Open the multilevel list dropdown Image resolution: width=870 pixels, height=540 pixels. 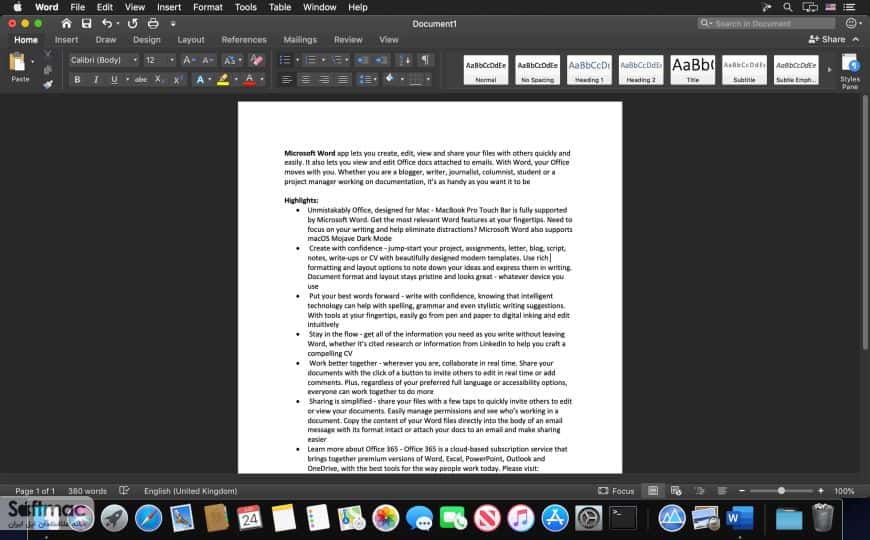(x=347, y=60)
